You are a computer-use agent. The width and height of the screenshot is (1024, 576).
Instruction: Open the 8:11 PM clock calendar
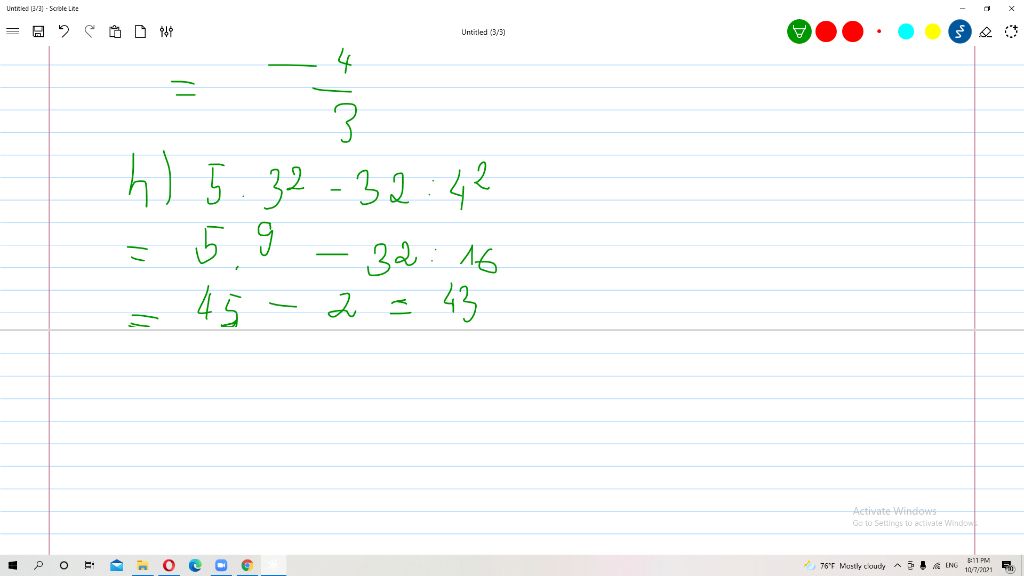pos(978,566)
